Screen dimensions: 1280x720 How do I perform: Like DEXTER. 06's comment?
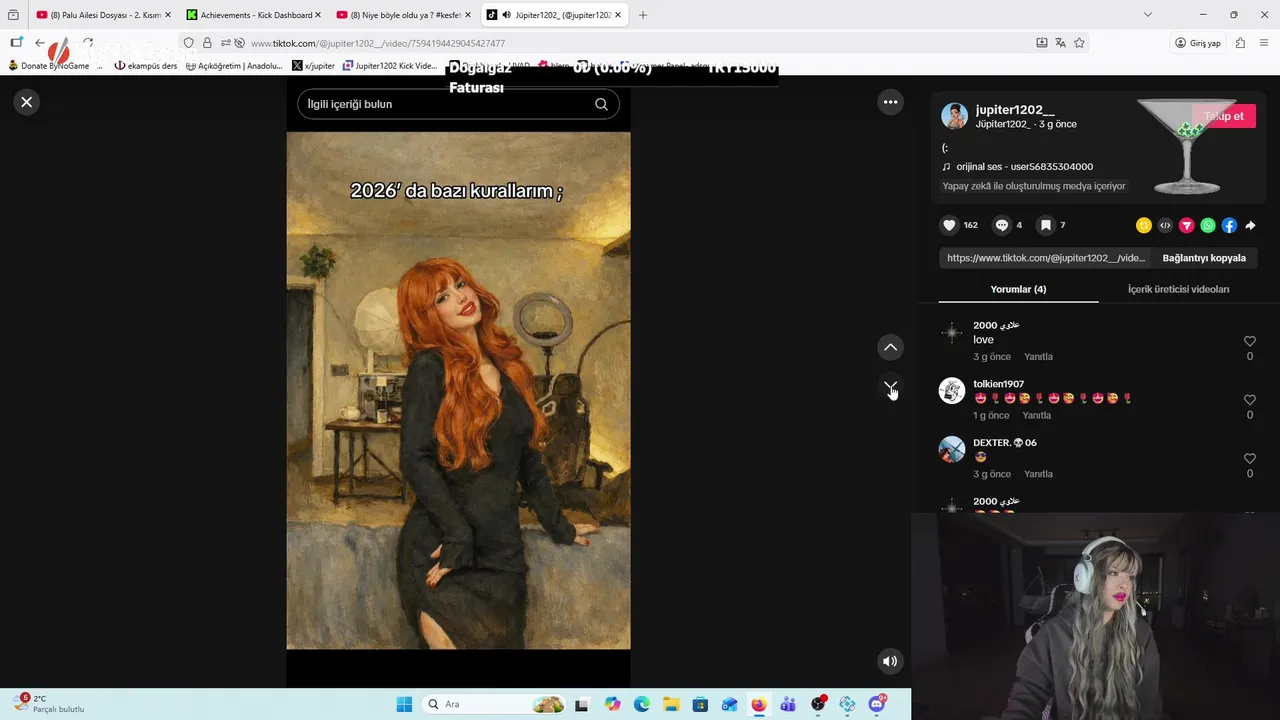[x=1249, y=458]
